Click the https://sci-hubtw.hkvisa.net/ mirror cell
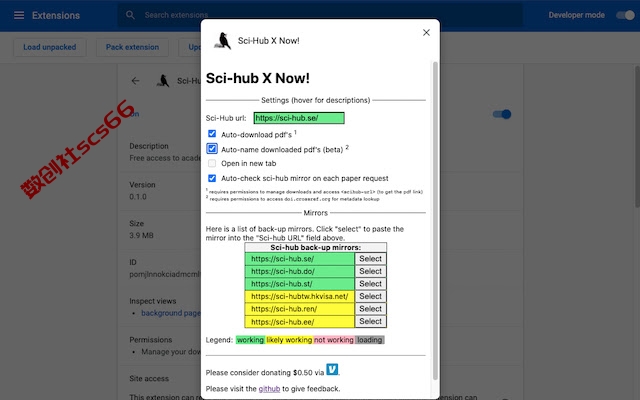640x400 pixels. click(300, 296)
